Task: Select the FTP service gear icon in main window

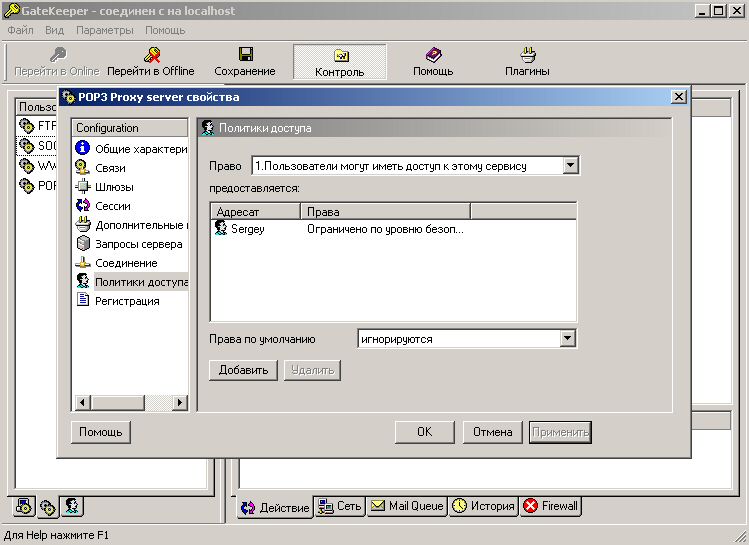Action: [26, 126]
